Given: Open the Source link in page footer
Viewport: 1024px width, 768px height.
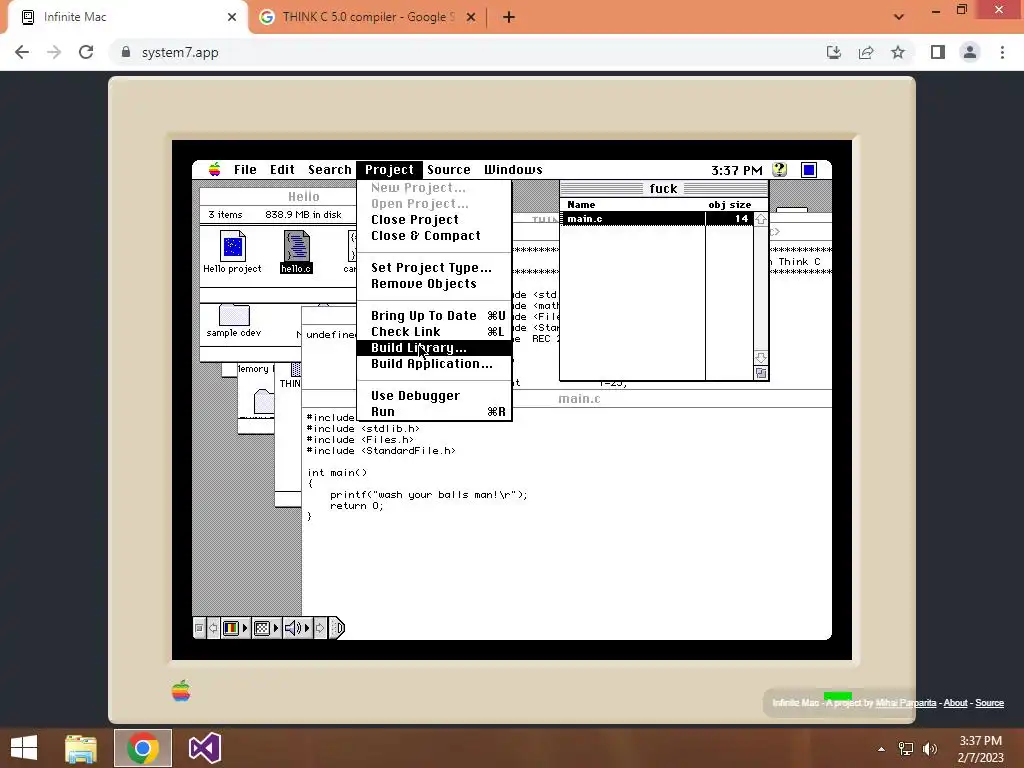Looking at the screenshot, I should tap(989, 703).
